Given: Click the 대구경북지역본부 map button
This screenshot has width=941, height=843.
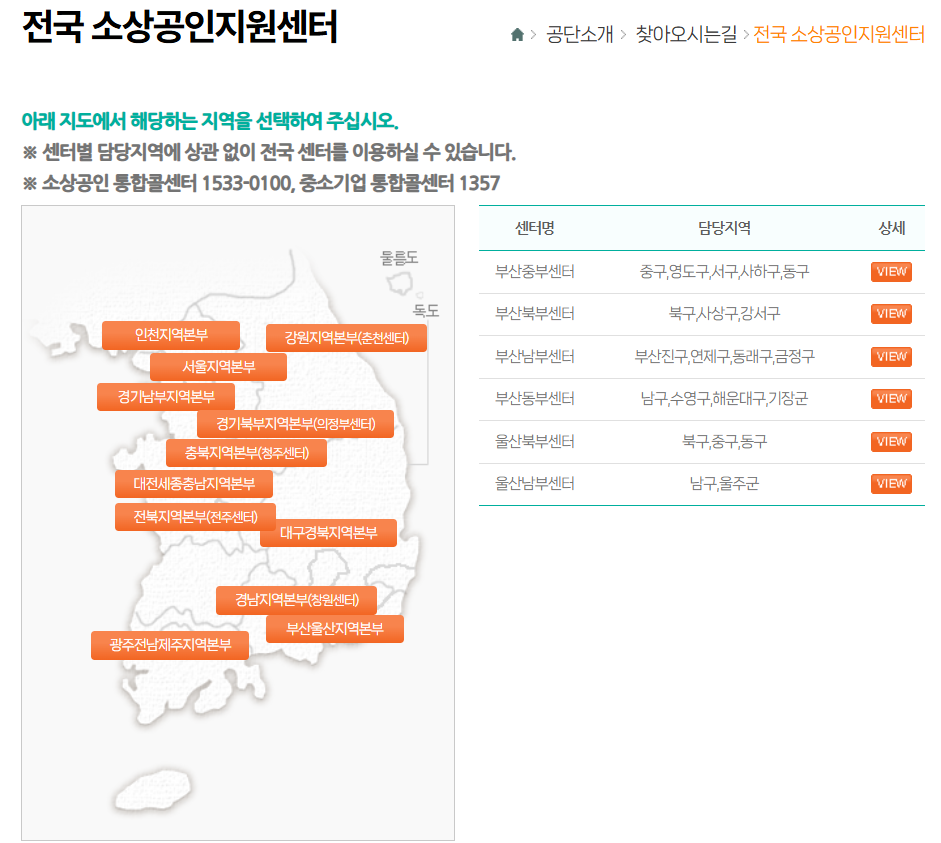Looking at the screenshot, I should click(330, 533).
